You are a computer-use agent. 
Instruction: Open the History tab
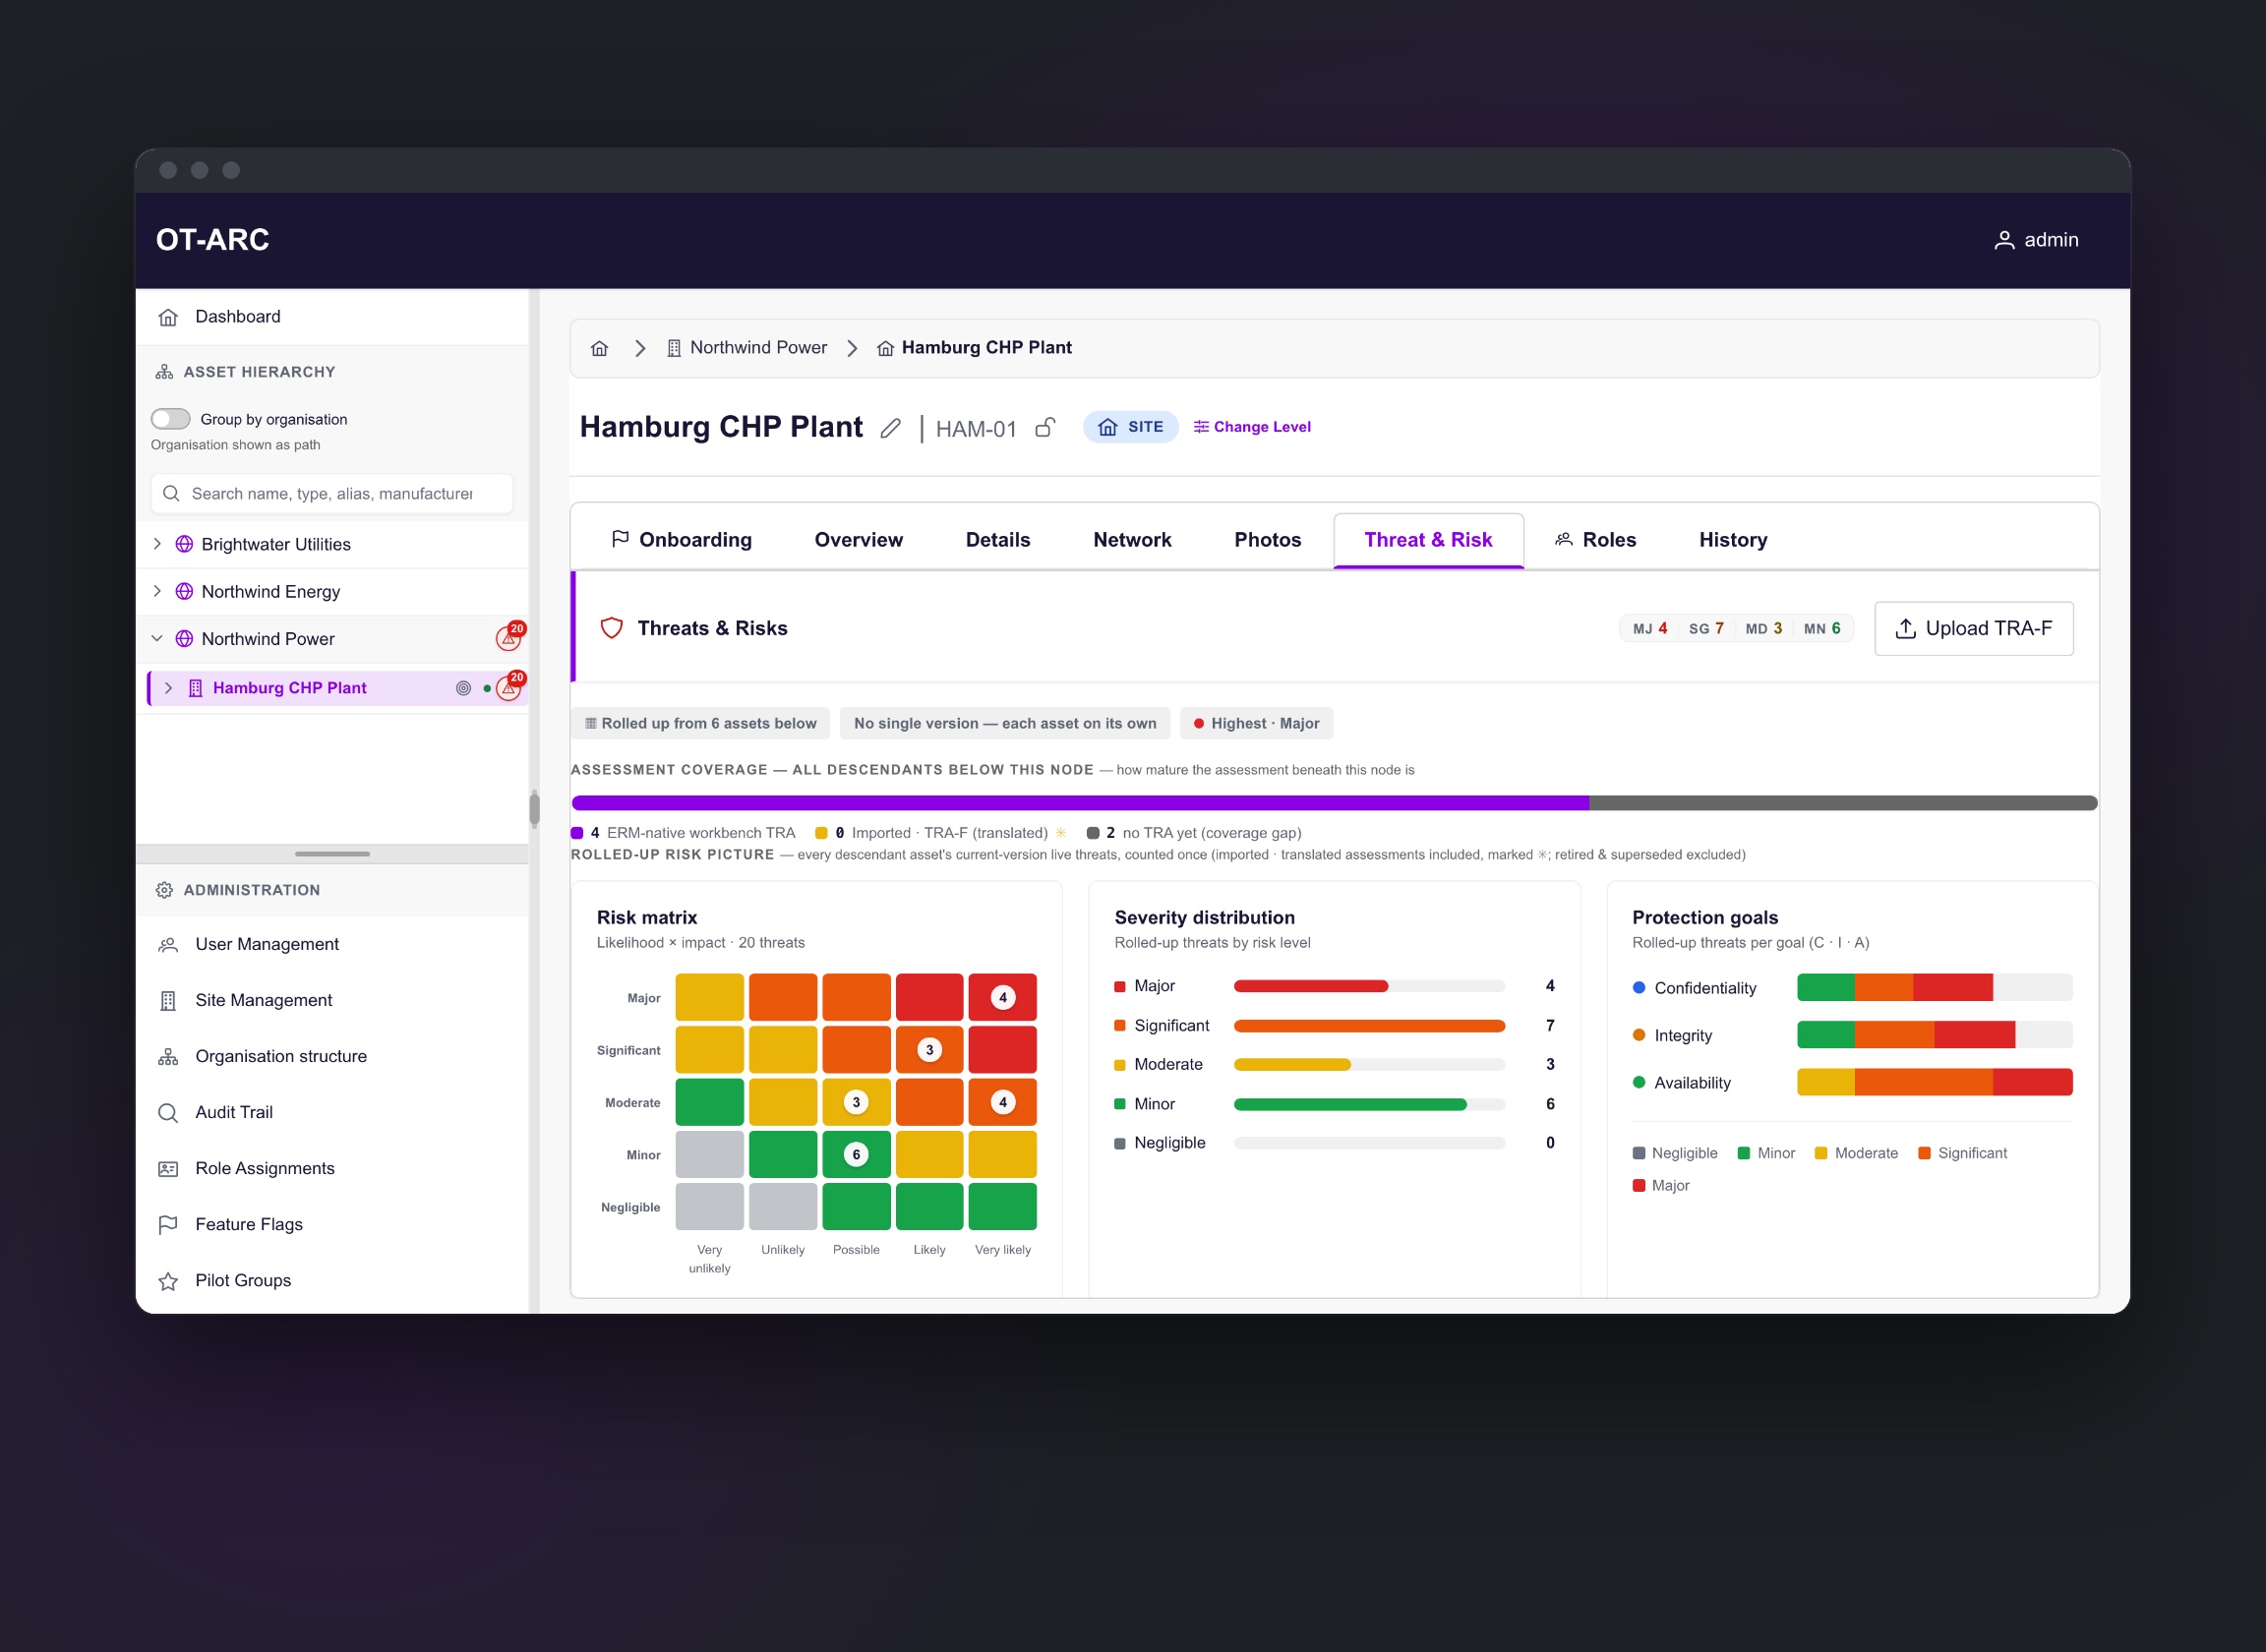[x=1733, y=540]
